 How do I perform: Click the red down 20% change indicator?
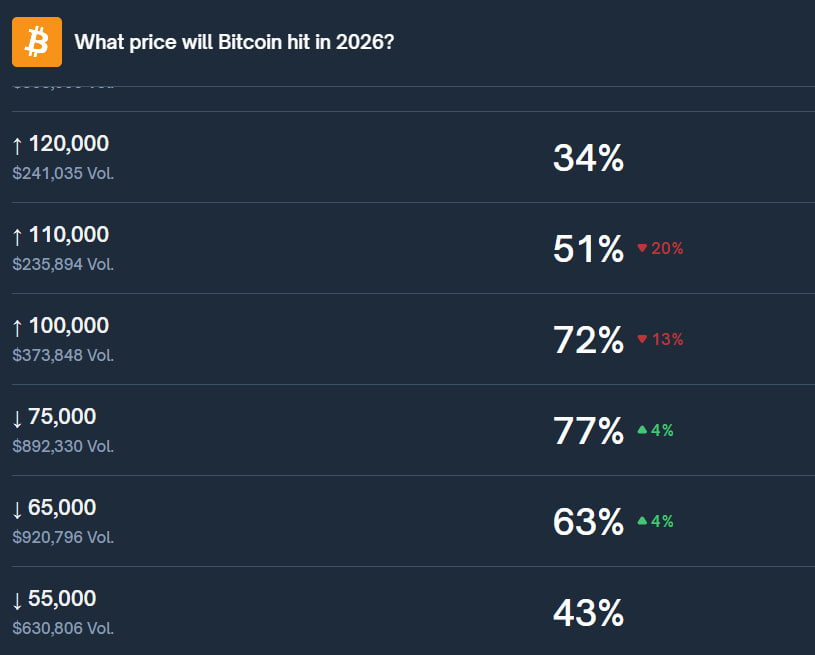pyautogui.click(x=660, y=249)
